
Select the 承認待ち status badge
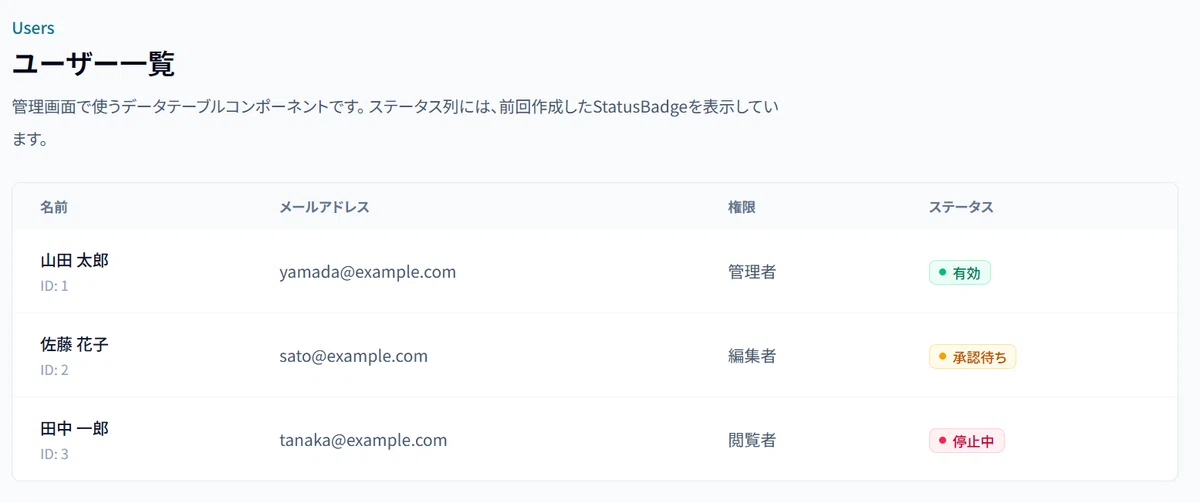973,356
